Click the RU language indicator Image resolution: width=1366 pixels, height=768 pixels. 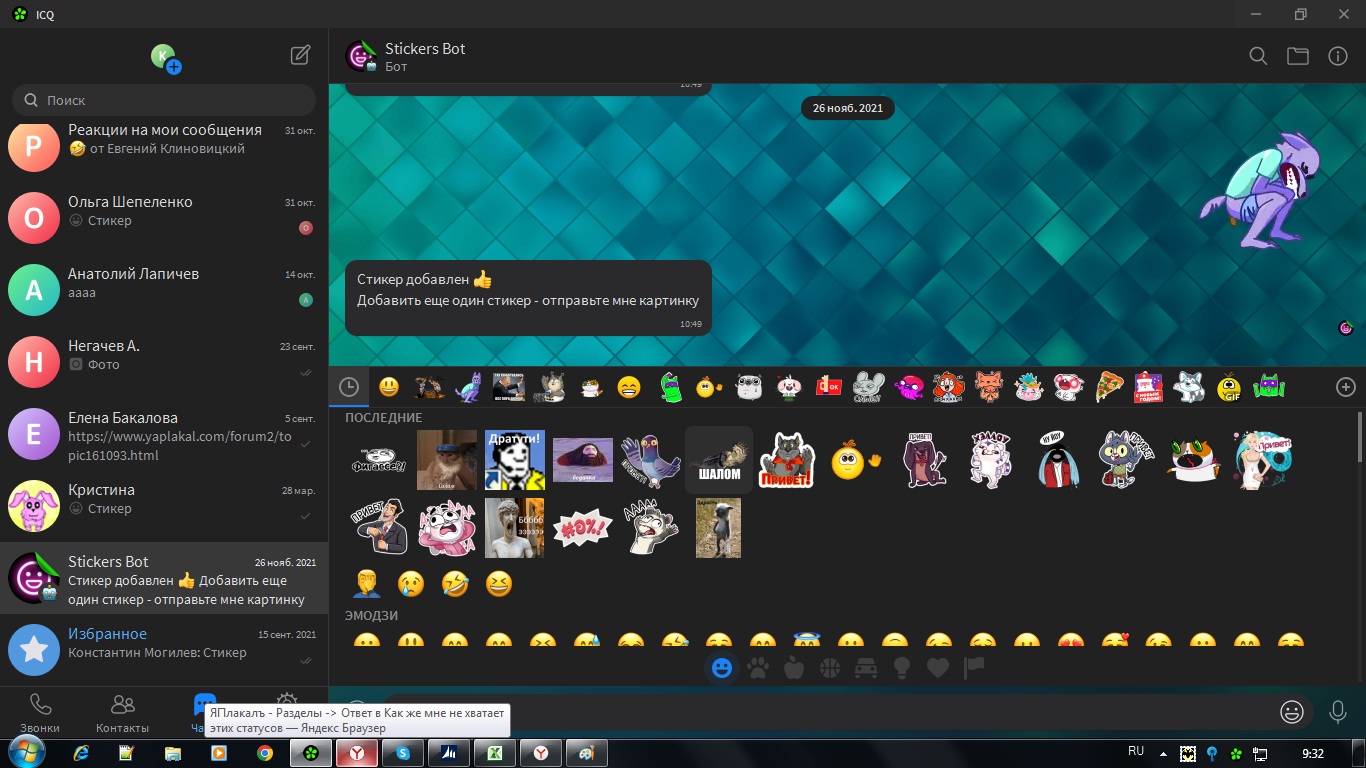pyautogui.click(x=1136, y=751)
